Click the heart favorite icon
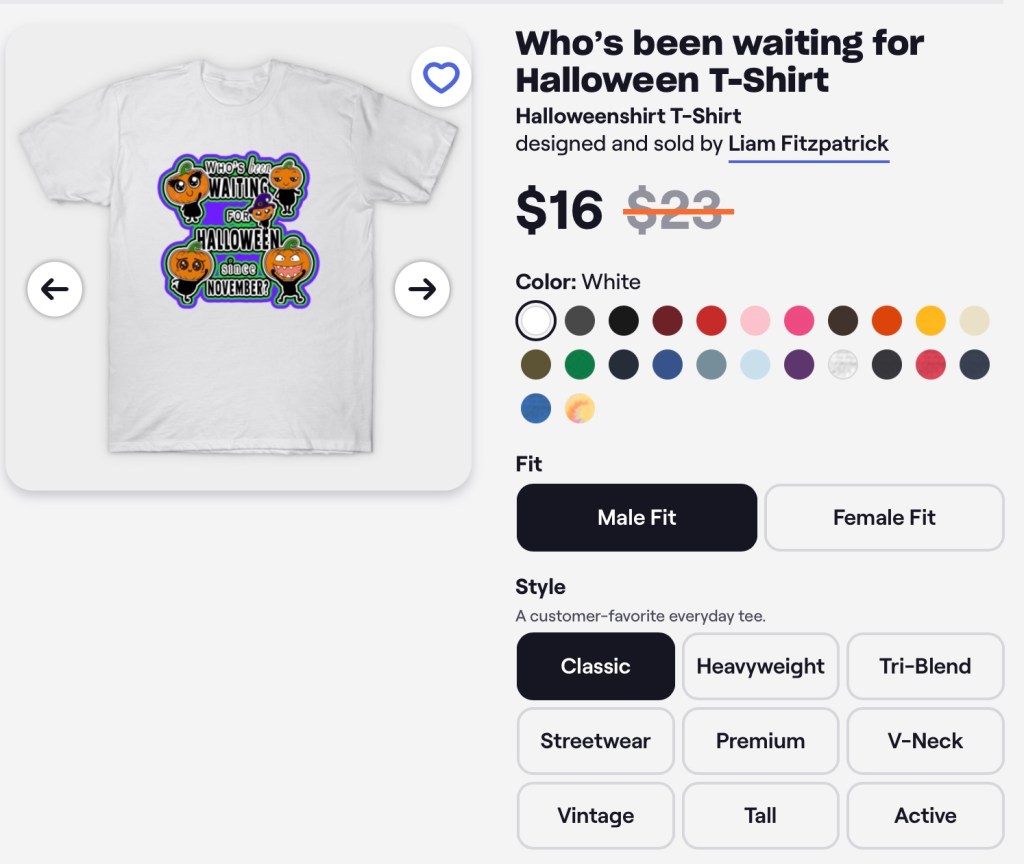 coord(441,77)
